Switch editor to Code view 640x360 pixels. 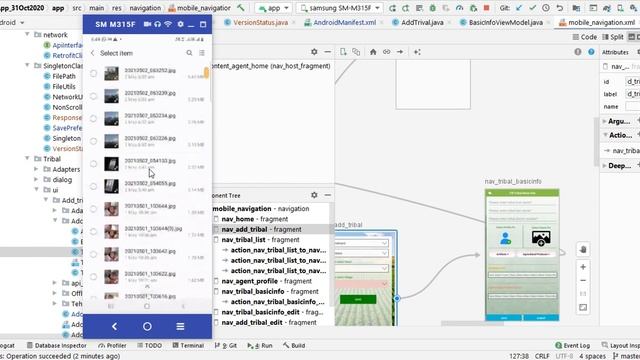point(584,37)
